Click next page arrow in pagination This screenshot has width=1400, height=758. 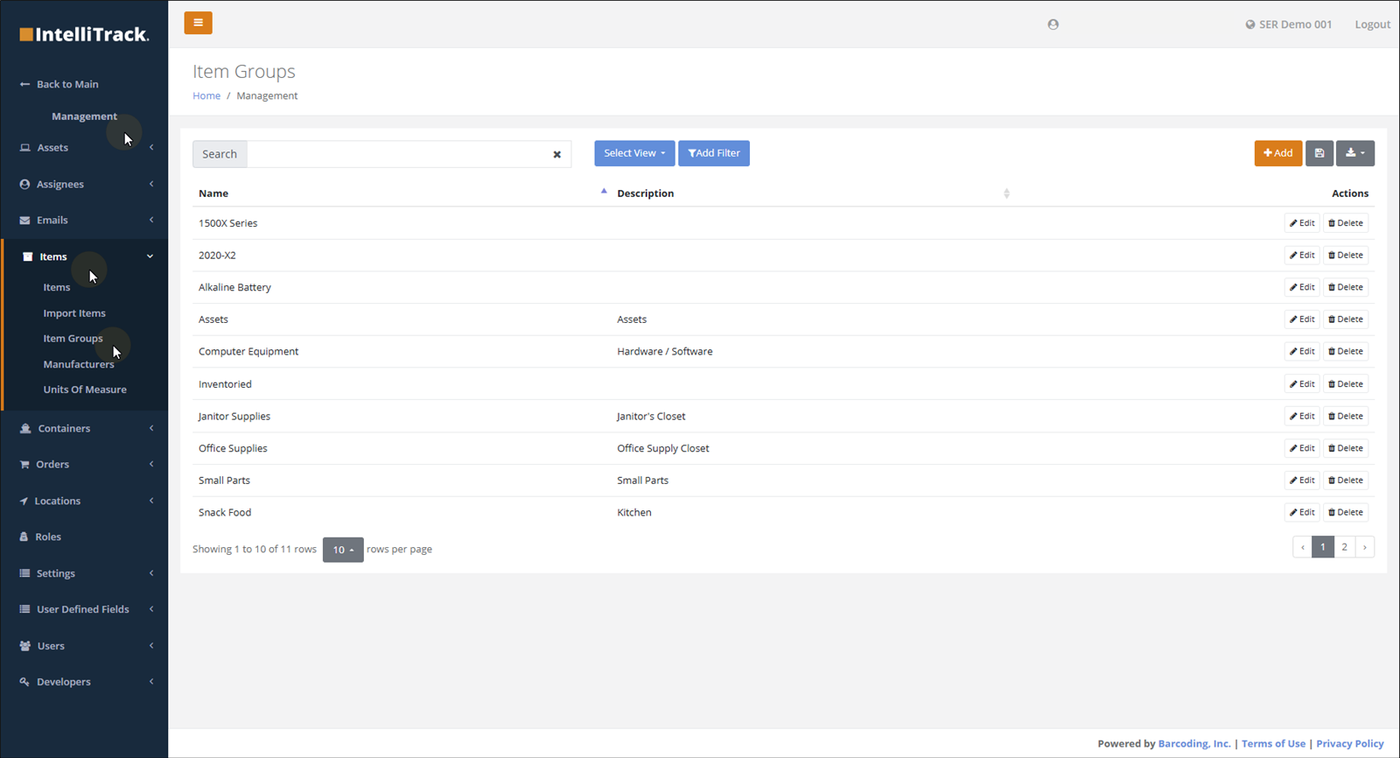(x=1365, y=547)
